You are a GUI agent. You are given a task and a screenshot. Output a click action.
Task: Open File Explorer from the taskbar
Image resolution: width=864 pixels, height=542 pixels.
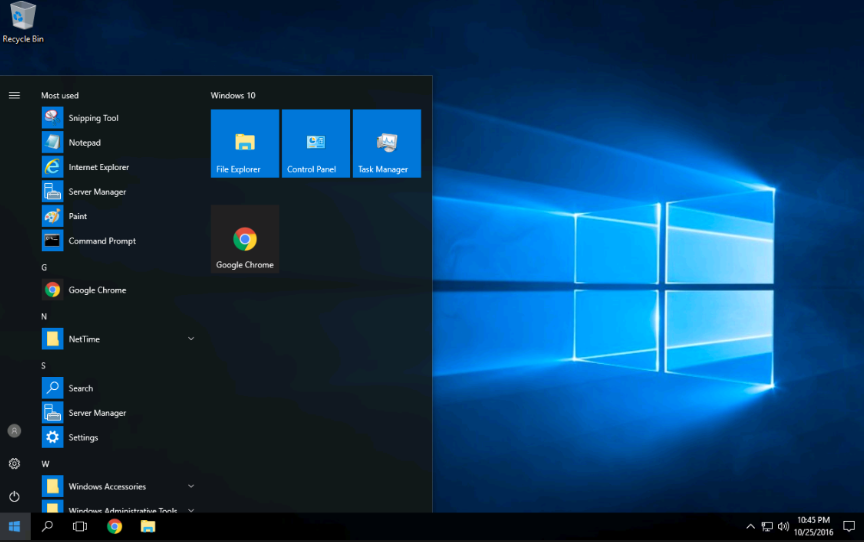click(148, 527)
